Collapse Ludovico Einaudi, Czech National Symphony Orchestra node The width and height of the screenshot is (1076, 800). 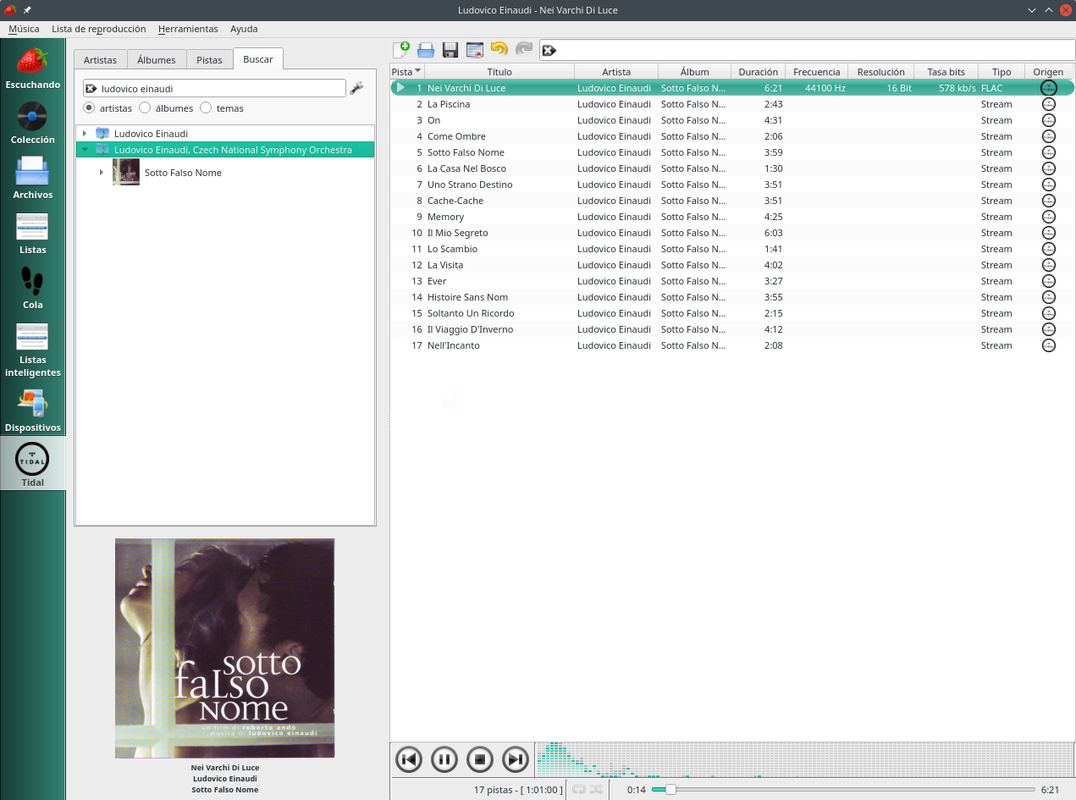pos(84,150)
